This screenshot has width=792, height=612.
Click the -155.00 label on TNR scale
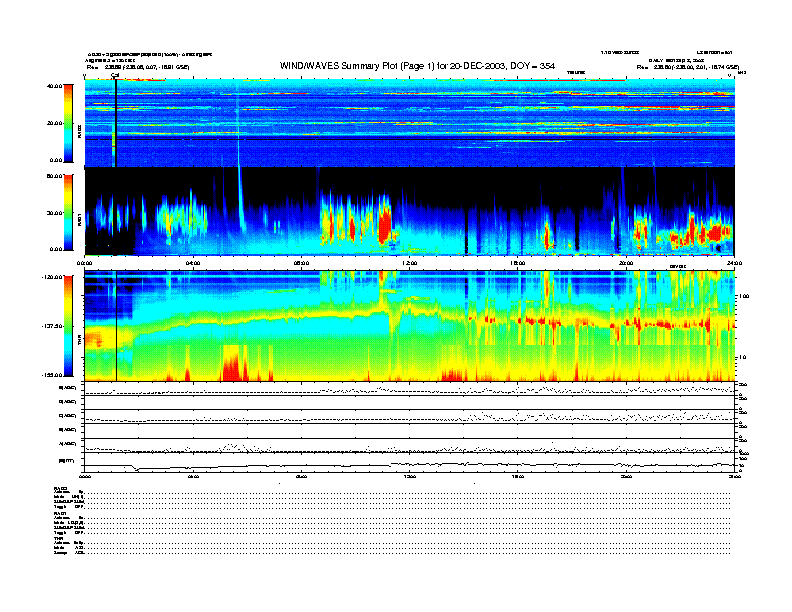[x=52, y=375]
